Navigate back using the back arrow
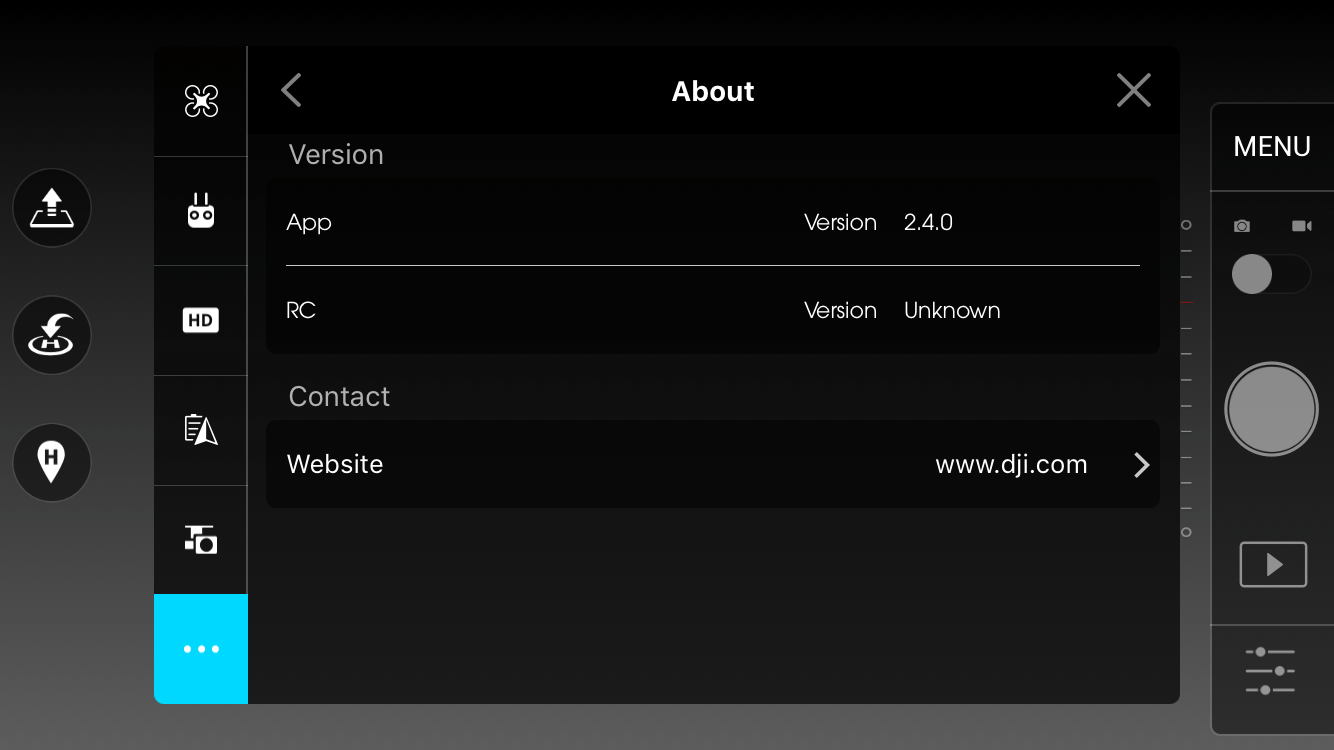The width and height of the screenshot is (1334, 750). coord(291,90)
